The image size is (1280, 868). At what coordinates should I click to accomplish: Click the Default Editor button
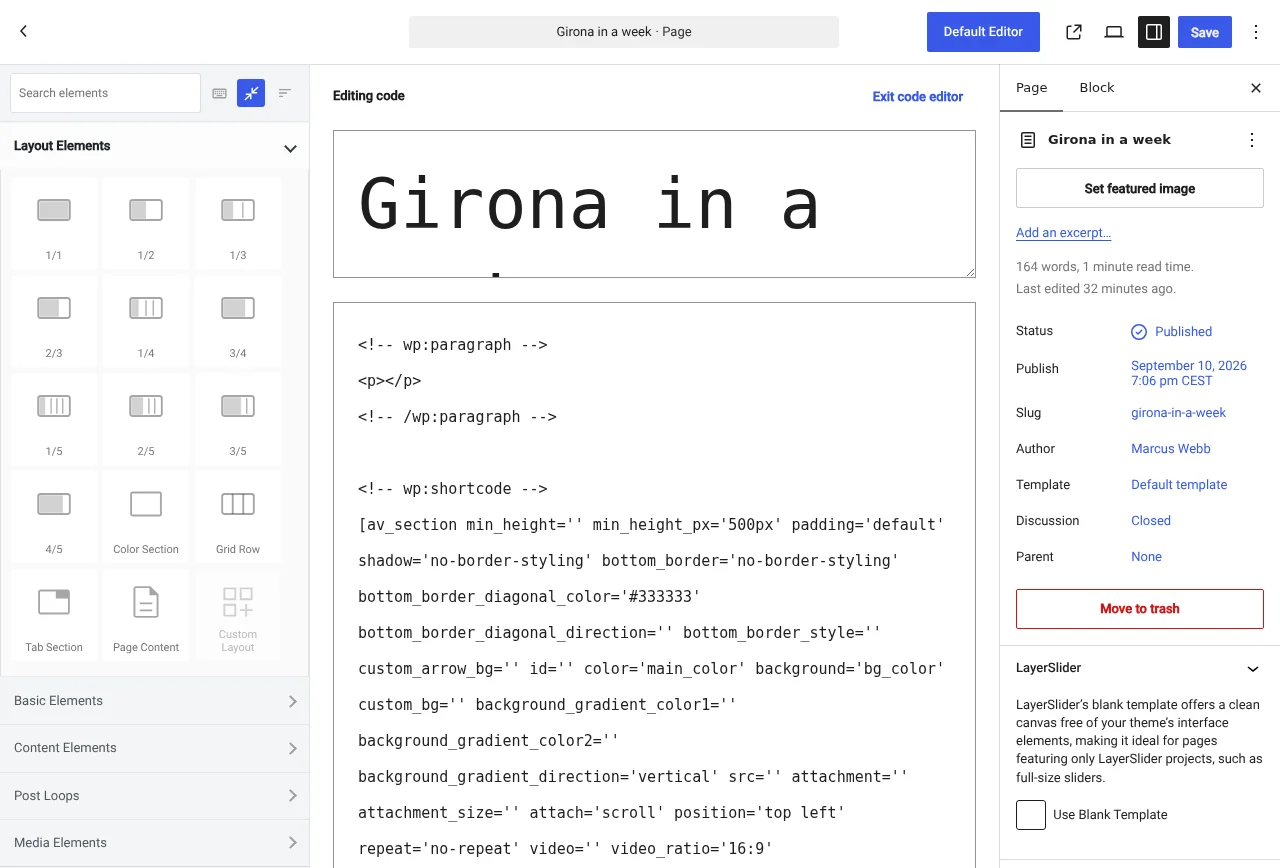pos(983,32)
